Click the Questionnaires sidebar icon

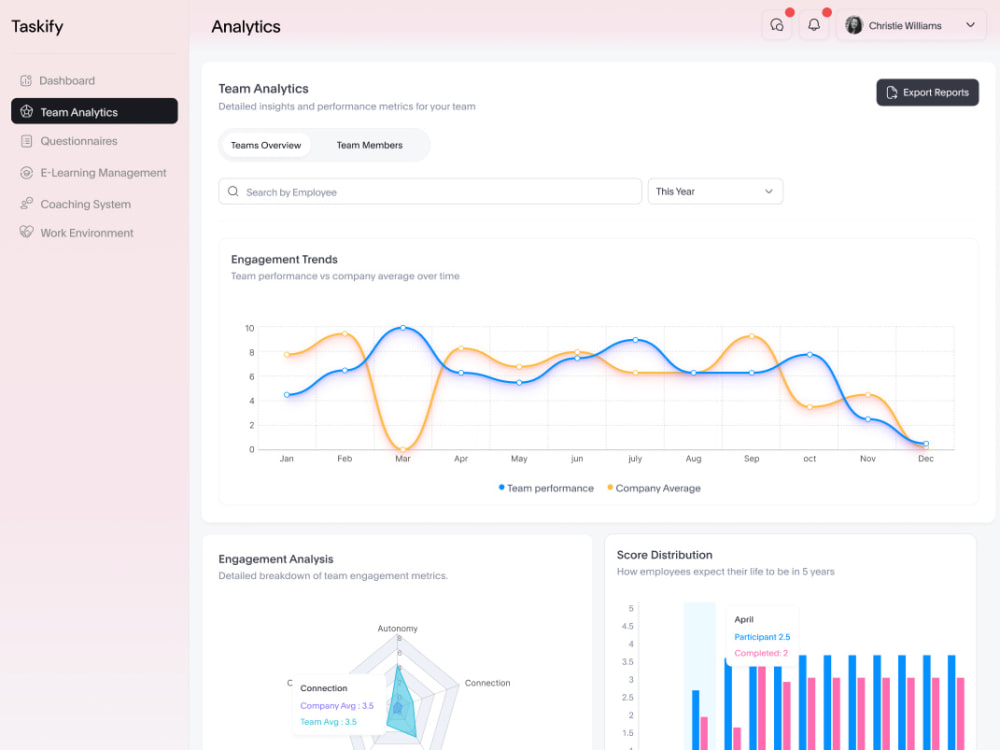[x=26, y=141]
